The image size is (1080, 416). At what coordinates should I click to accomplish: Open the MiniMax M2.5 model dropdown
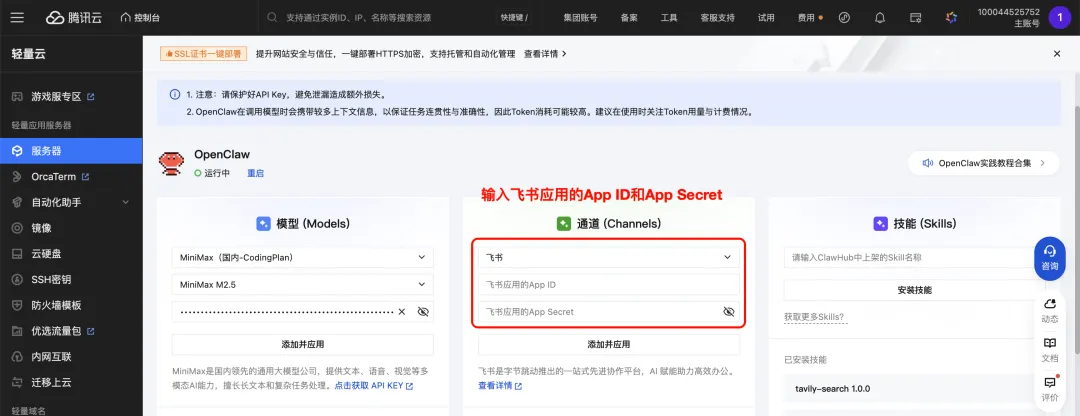[302, 284]
